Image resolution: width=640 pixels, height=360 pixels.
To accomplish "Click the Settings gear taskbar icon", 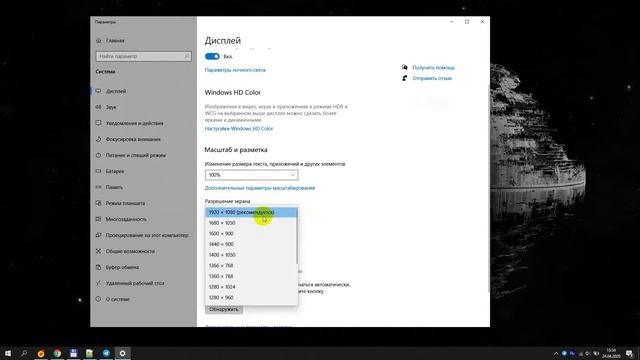I will [122, 353].
